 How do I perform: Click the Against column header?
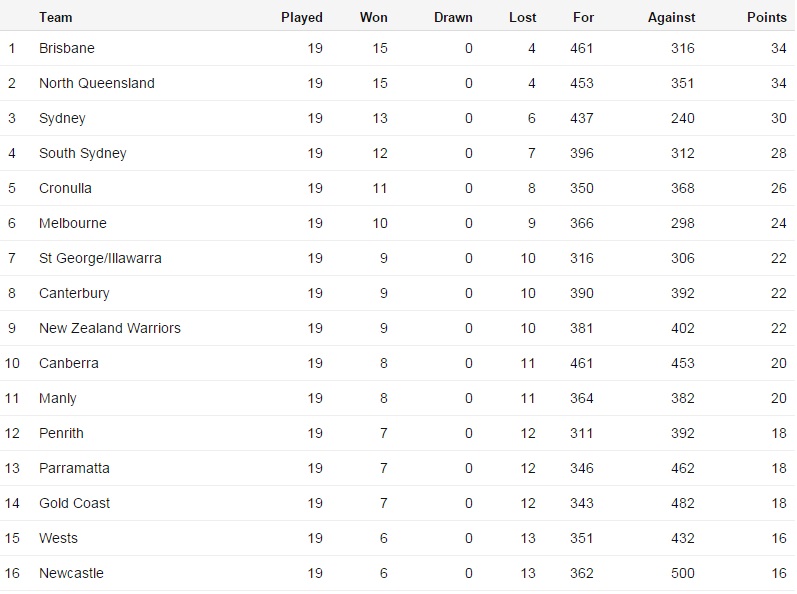pyautogui.click(x=670, y=17)
